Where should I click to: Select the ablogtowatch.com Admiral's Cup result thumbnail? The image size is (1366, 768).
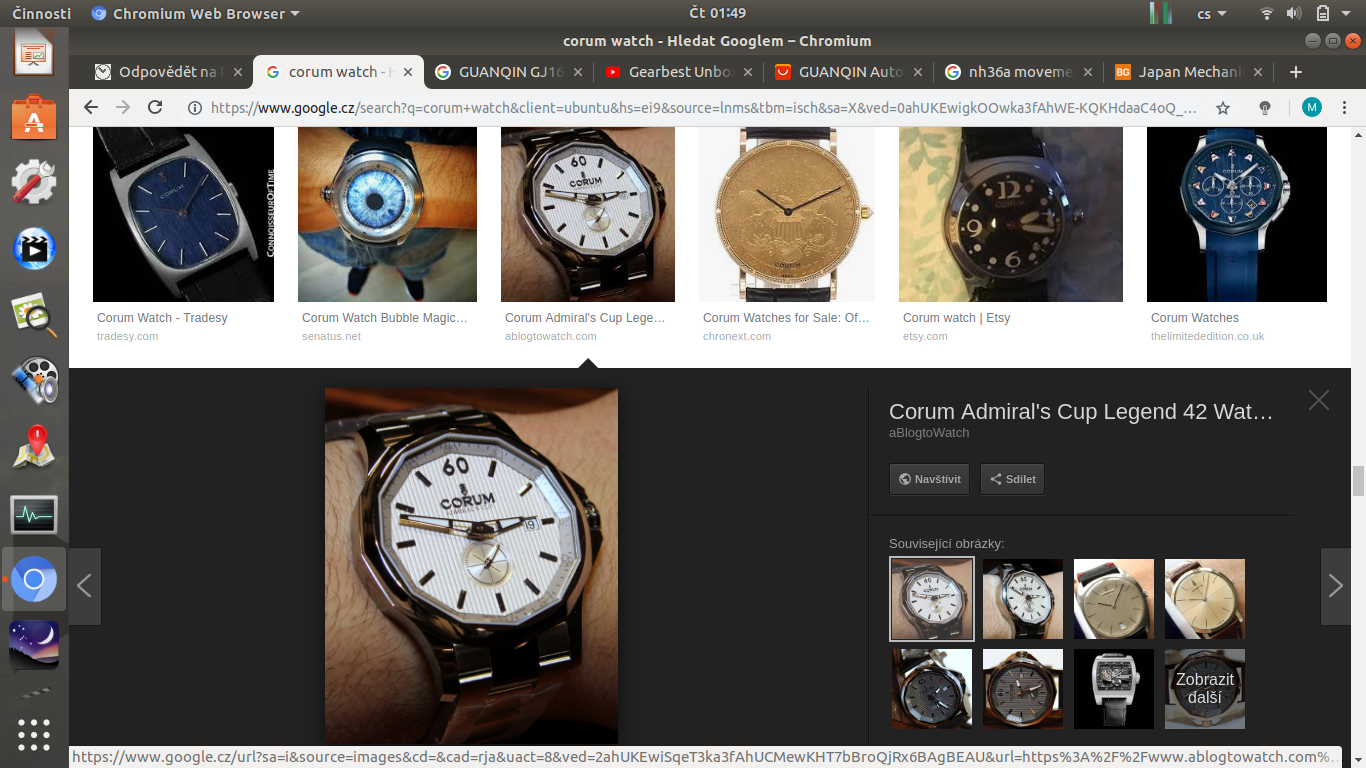click(x=588, y=214)
